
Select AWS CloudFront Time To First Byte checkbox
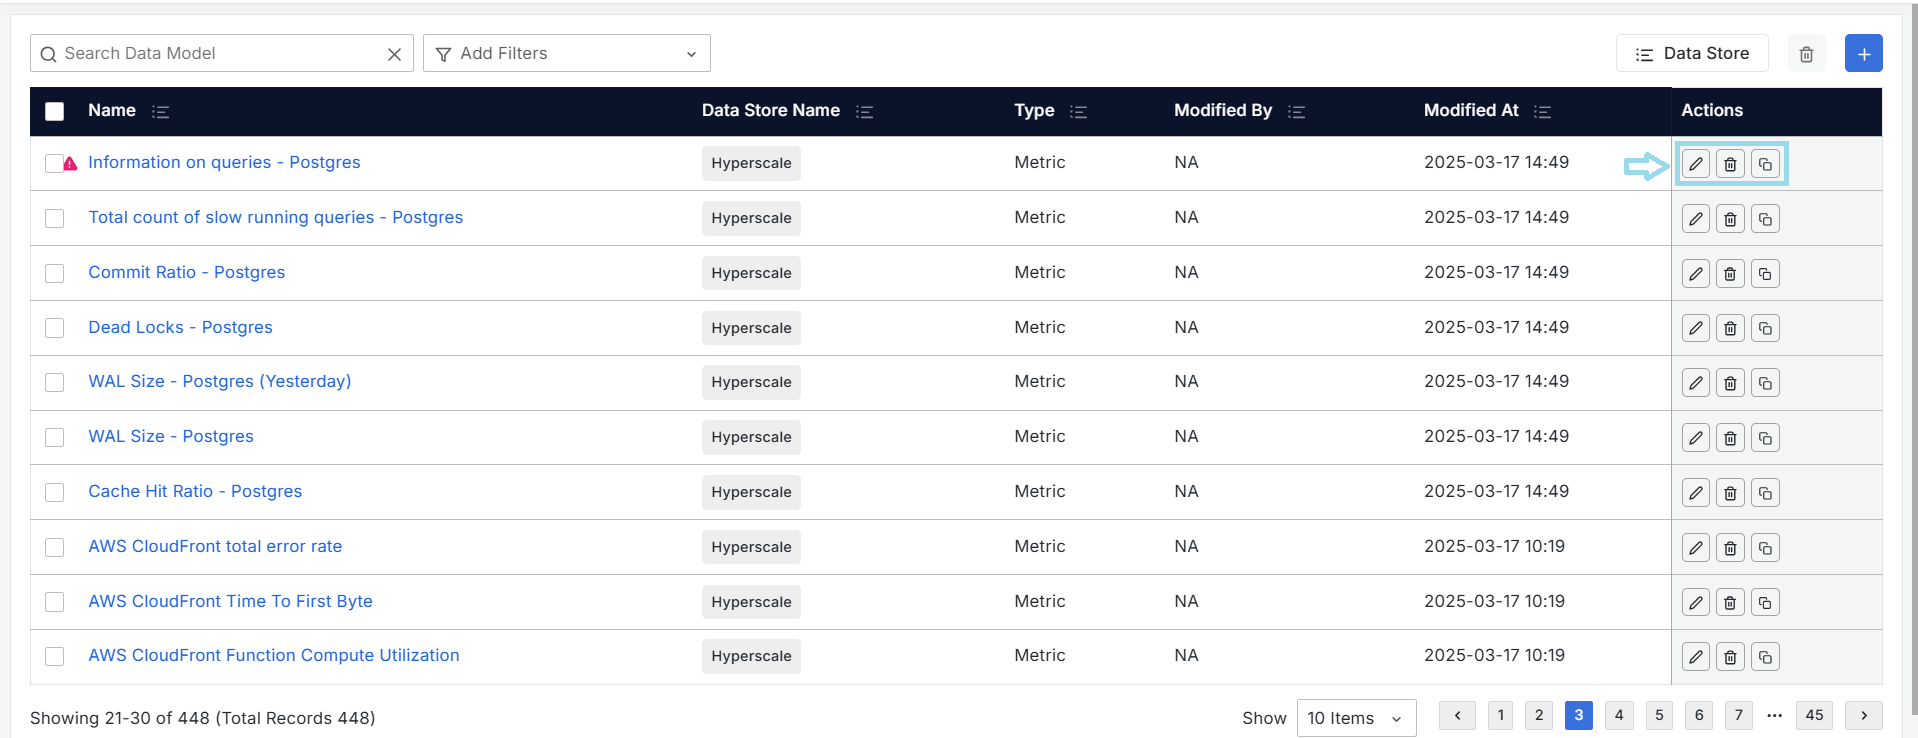55,602
